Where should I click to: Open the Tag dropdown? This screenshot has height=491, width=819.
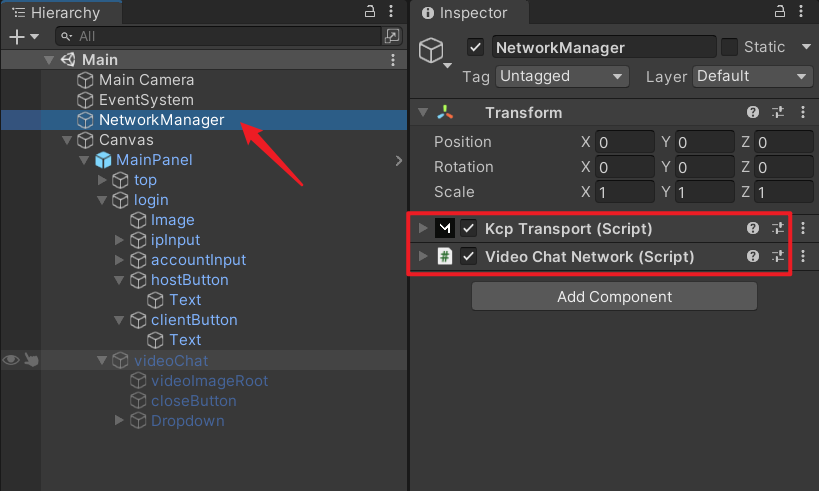coord(561,76)
